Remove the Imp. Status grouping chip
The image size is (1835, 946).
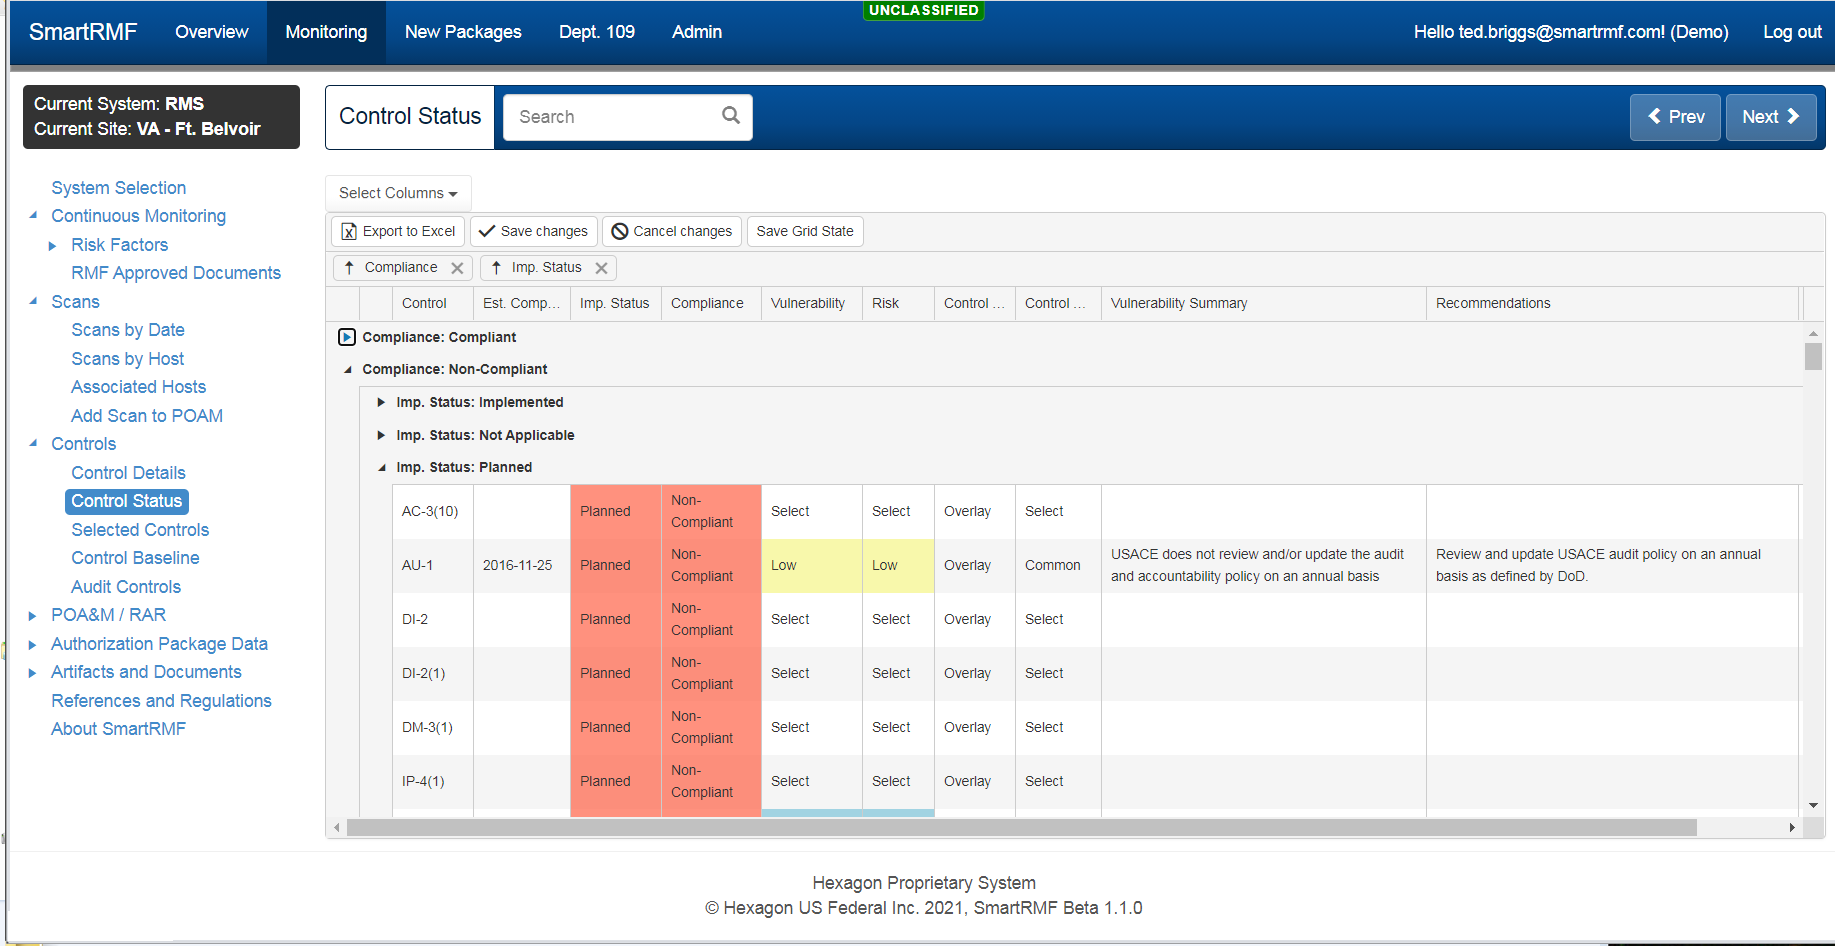coord(601,268)
